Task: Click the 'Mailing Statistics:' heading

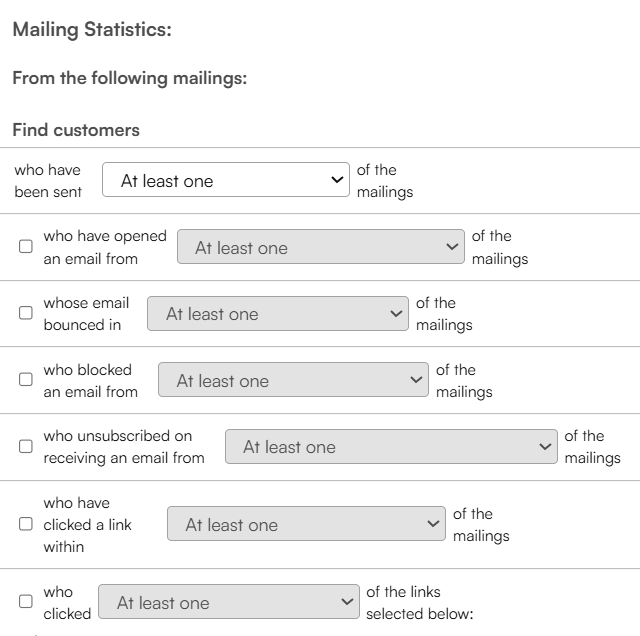Action: point(92,30)
